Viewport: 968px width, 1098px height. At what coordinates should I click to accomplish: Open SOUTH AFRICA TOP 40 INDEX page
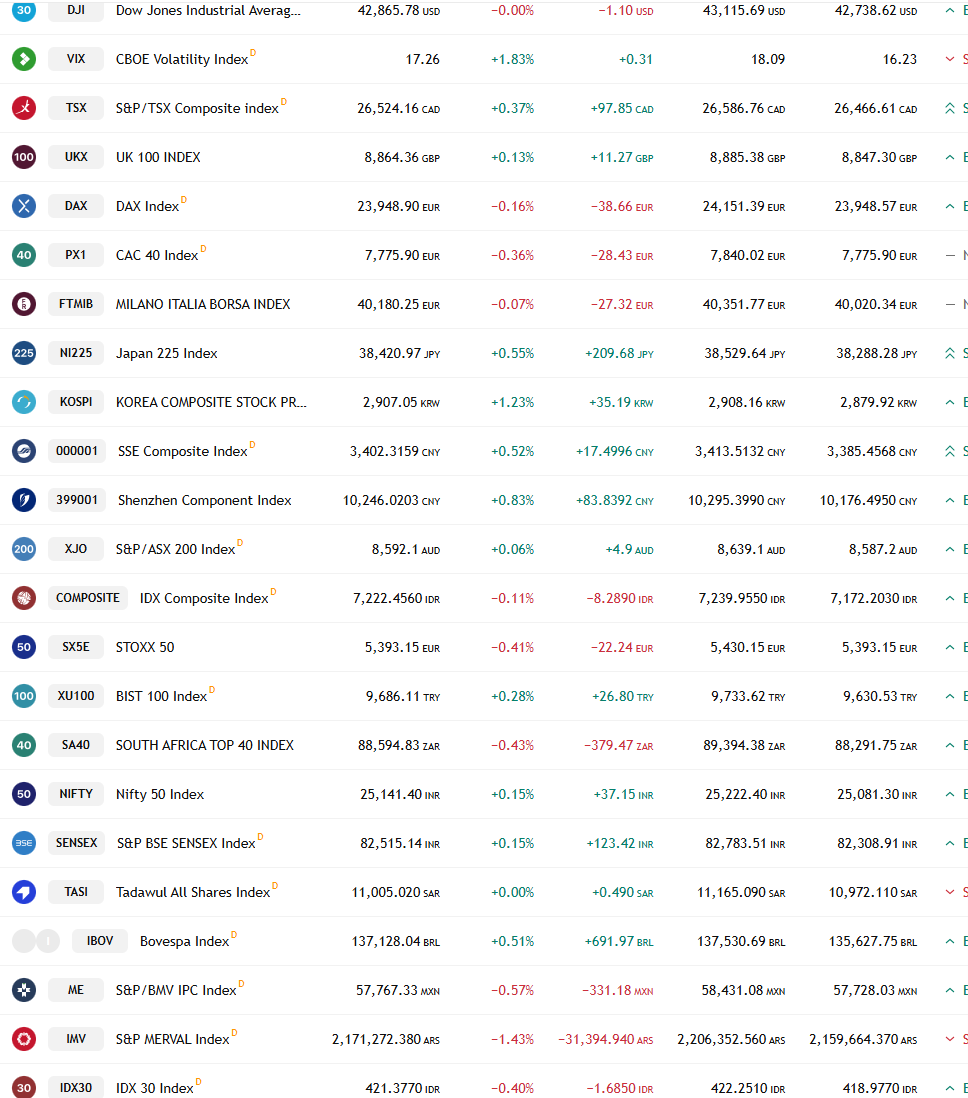click(205, 746)
